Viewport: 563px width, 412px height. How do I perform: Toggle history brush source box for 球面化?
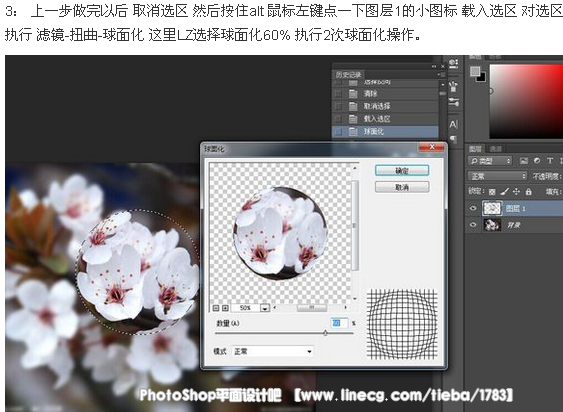pyautogui.click(x=338, y=131)
